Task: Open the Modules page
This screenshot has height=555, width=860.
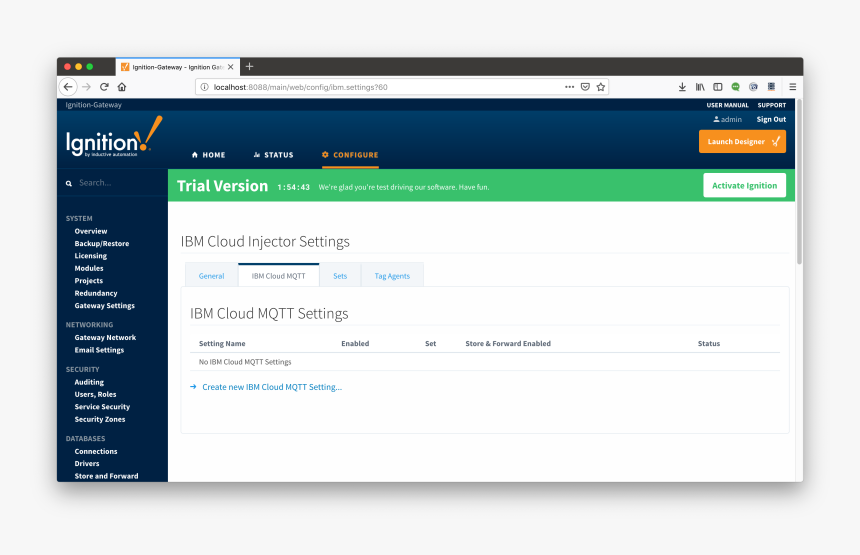Action: pos(89,269)
